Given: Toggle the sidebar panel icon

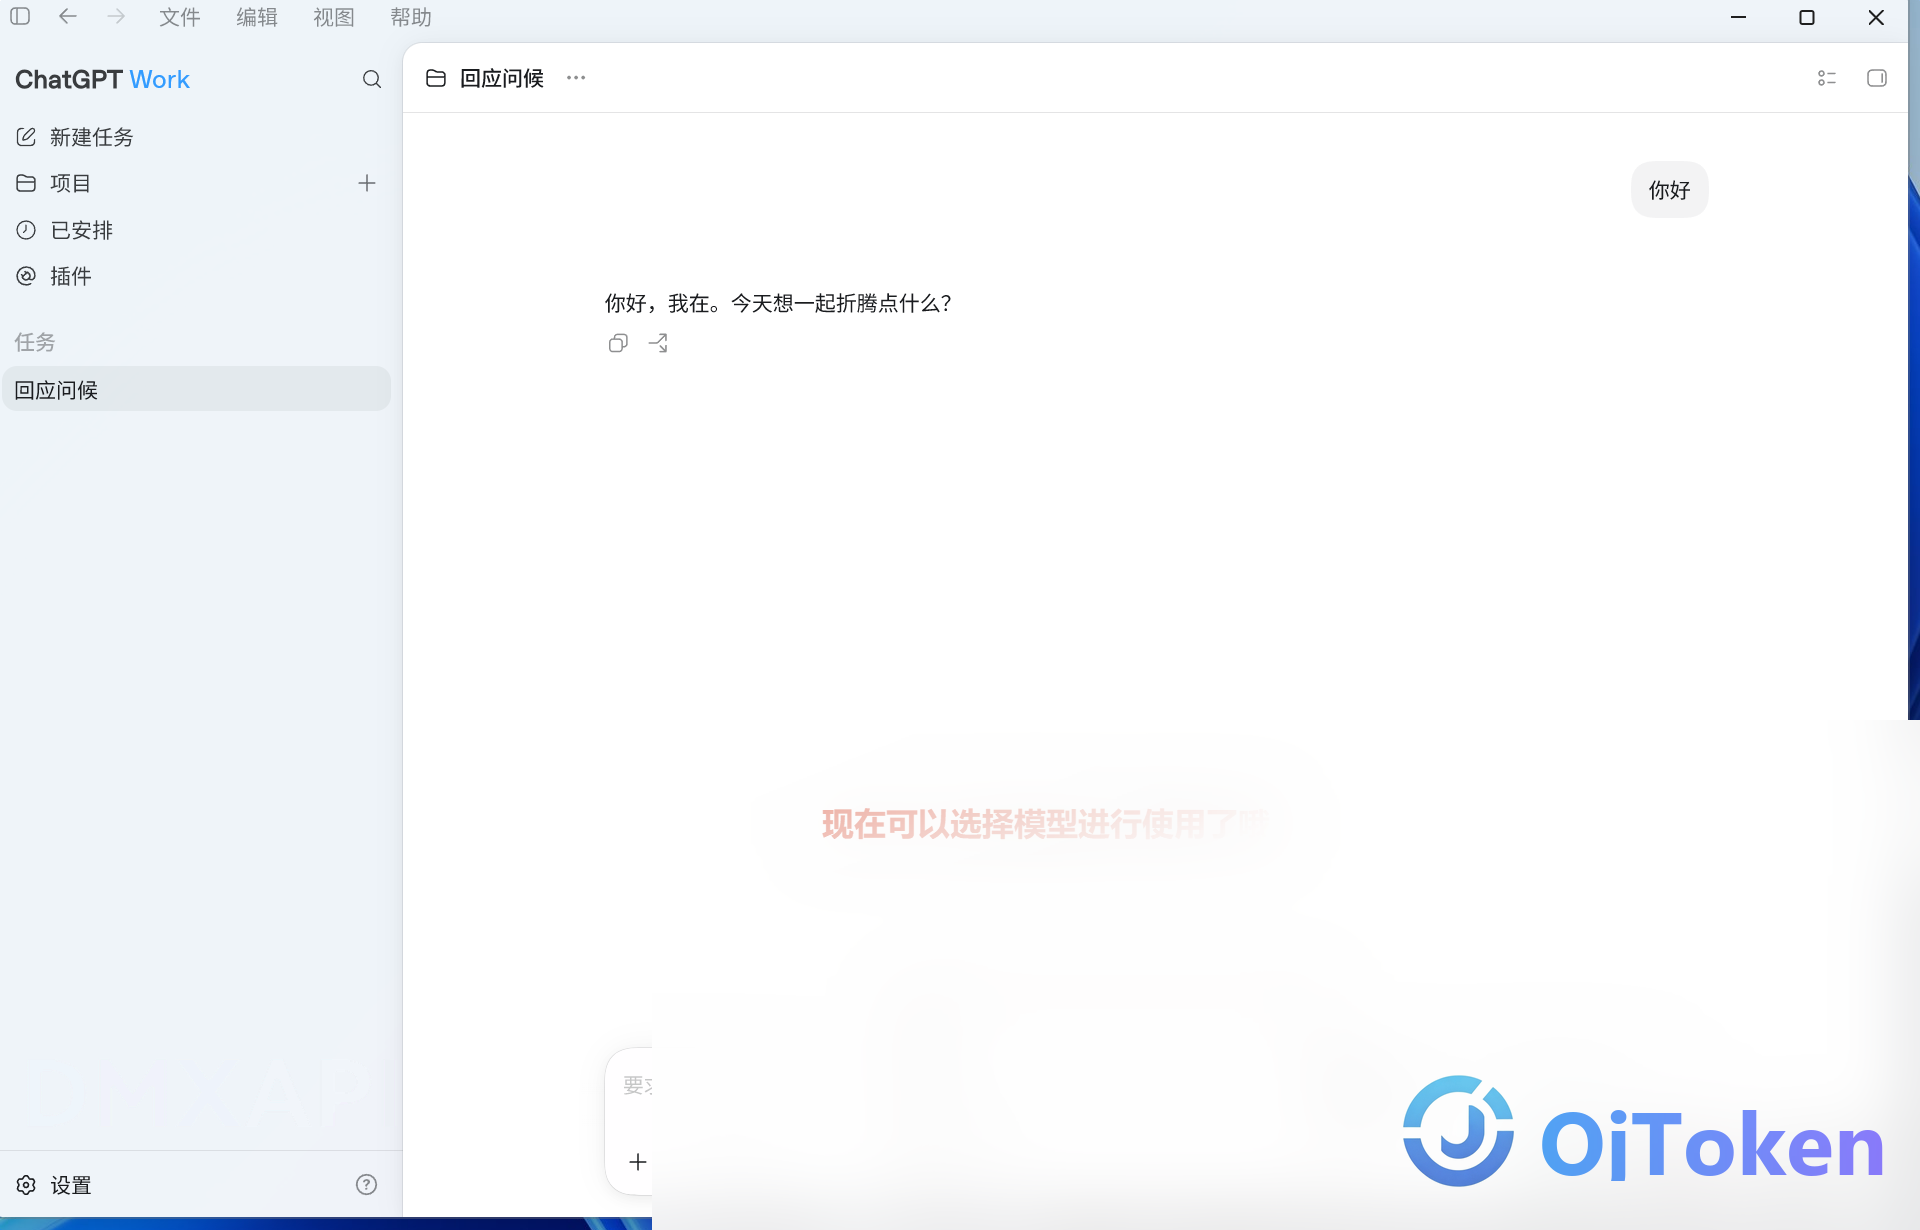Looking at the screenshot, I should coord(20,17).
